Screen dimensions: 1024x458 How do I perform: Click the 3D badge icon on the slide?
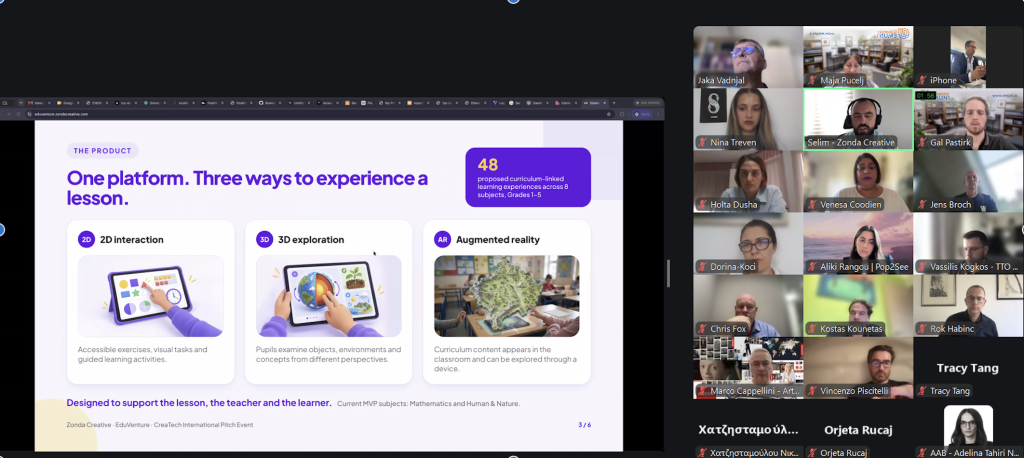[x=264, y=239]
